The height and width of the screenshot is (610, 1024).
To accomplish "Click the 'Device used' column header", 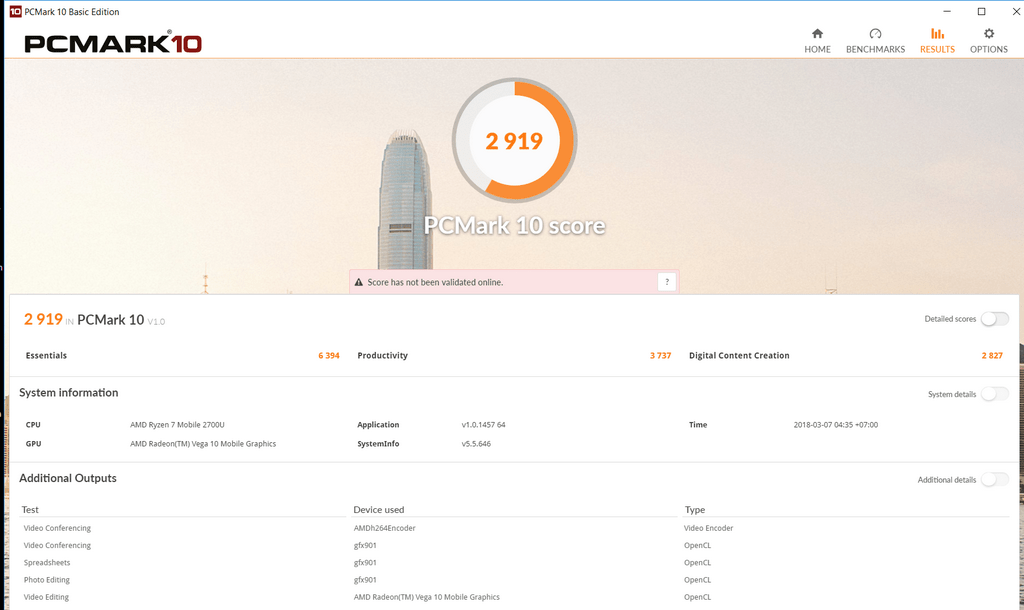I will pos(379,510).
